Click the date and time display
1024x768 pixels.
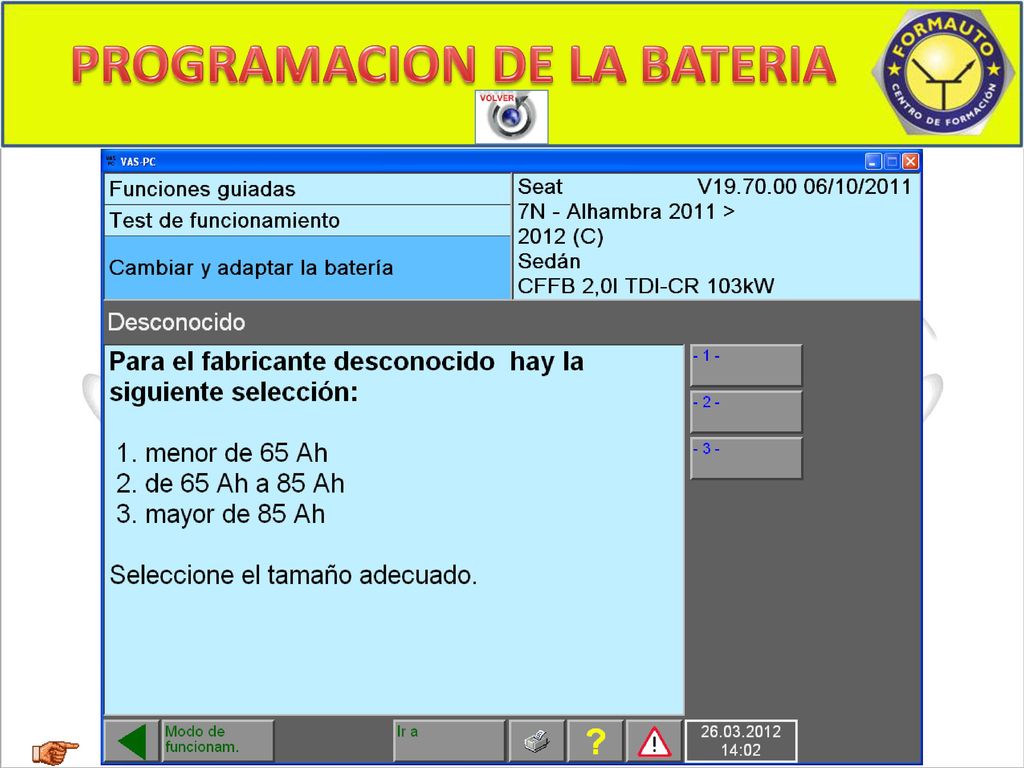(741, 741)
